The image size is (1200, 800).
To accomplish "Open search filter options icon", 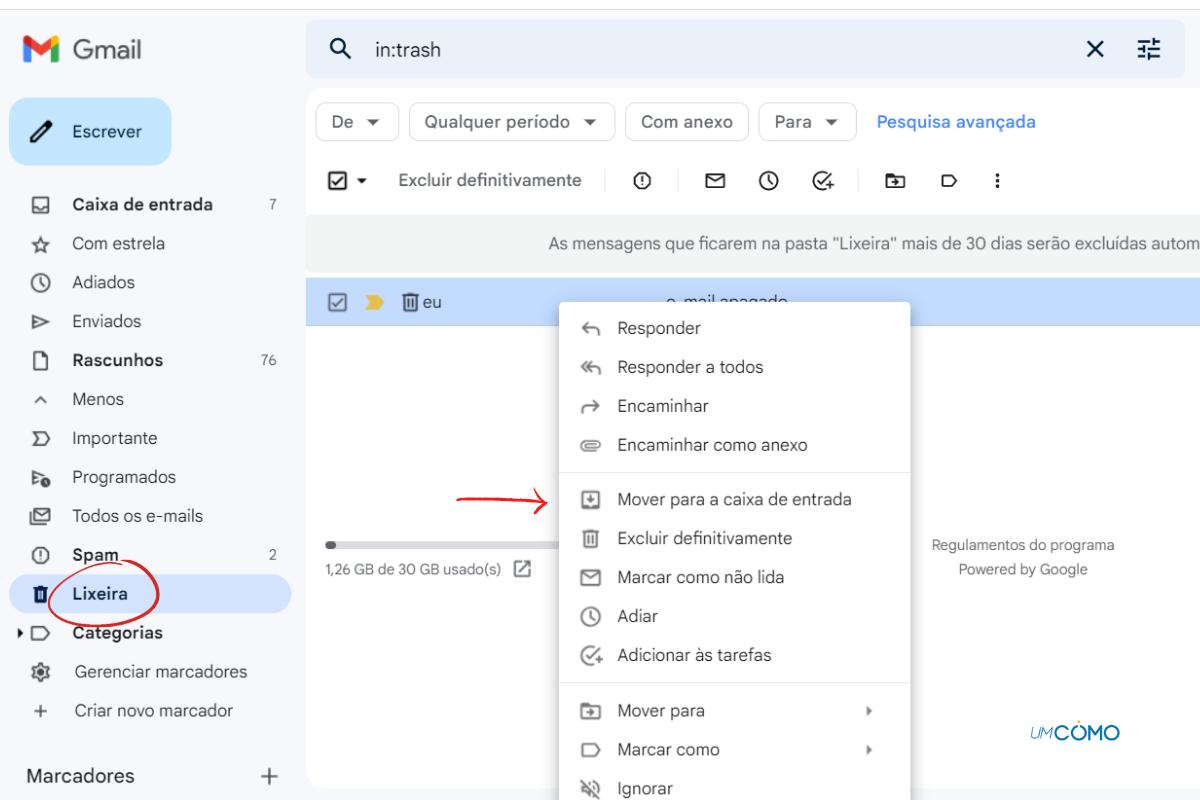I will point(1149,49).
